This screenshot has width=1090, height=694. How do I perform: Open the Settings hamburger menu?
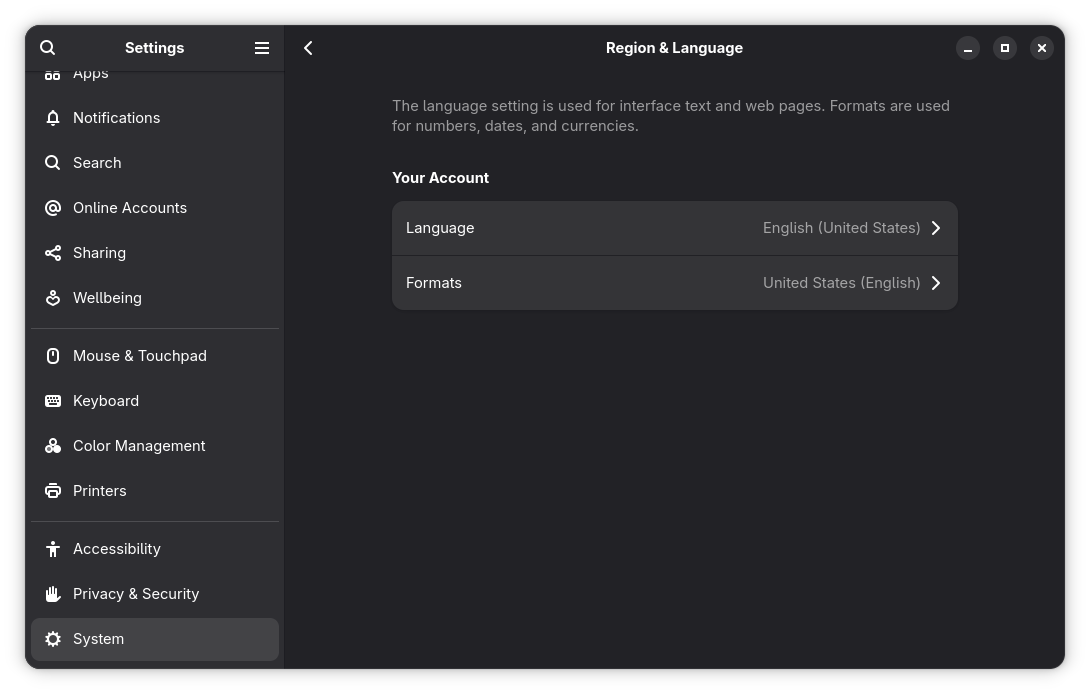(x=261, y=48)
